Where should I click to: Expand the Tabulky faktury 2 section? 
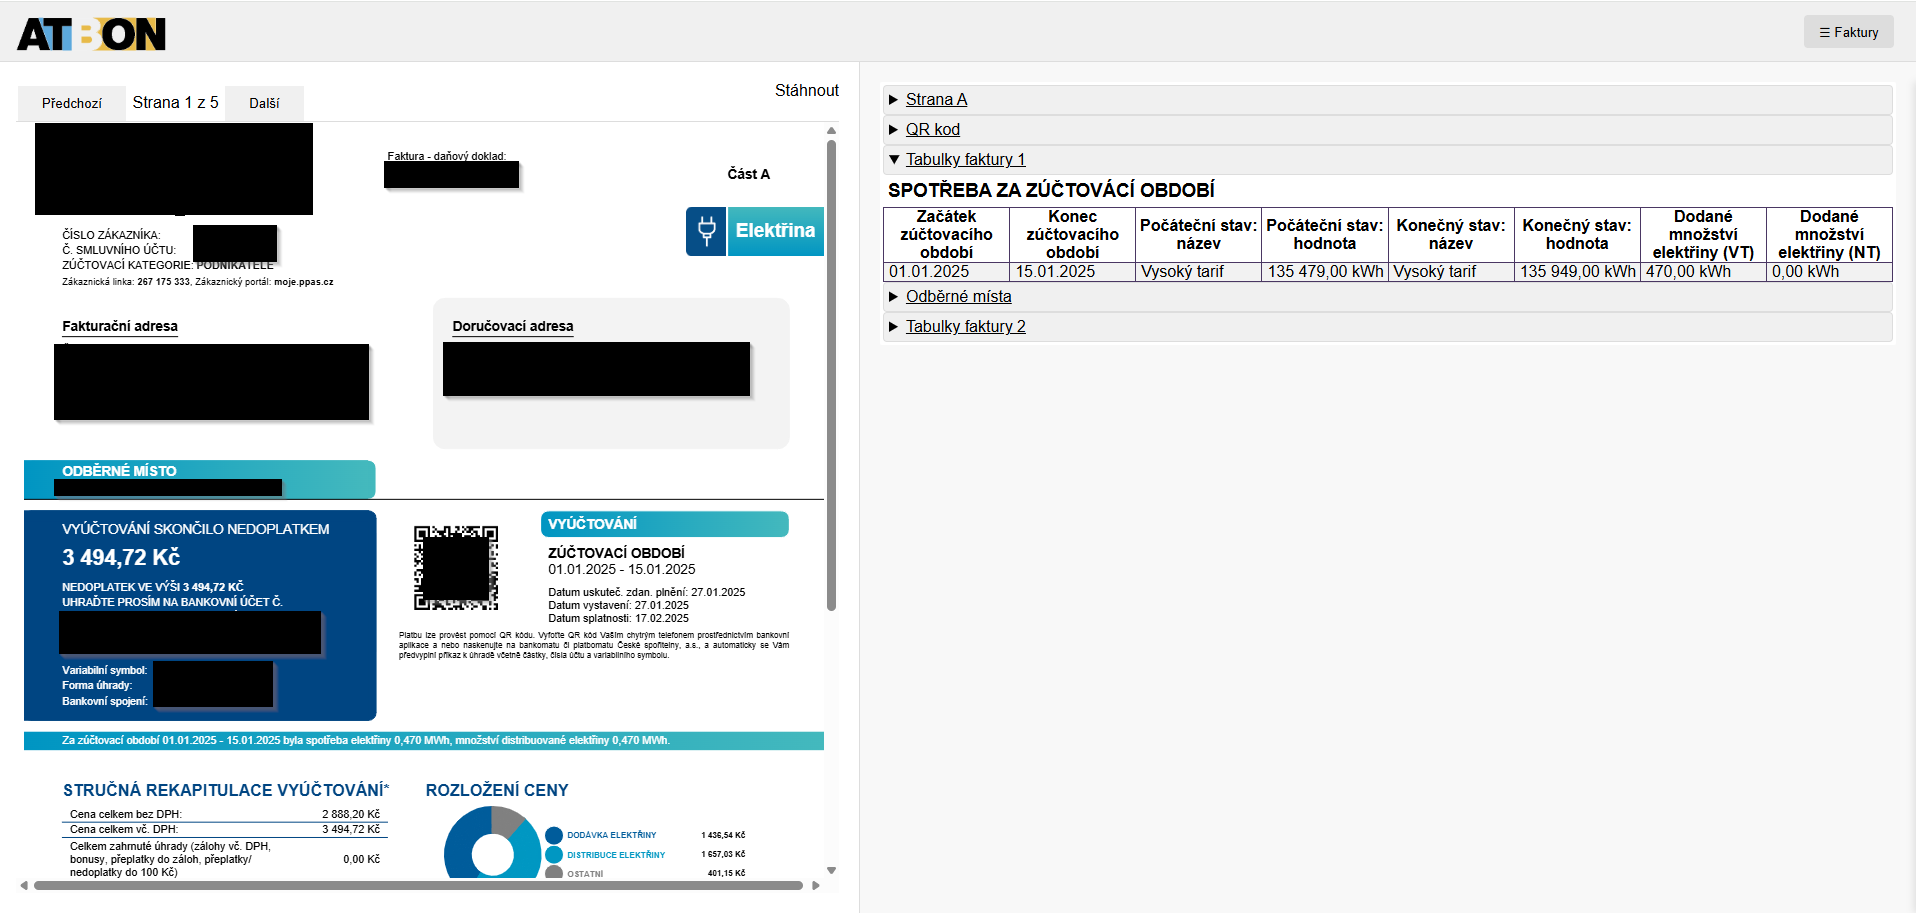click(965, 326)
